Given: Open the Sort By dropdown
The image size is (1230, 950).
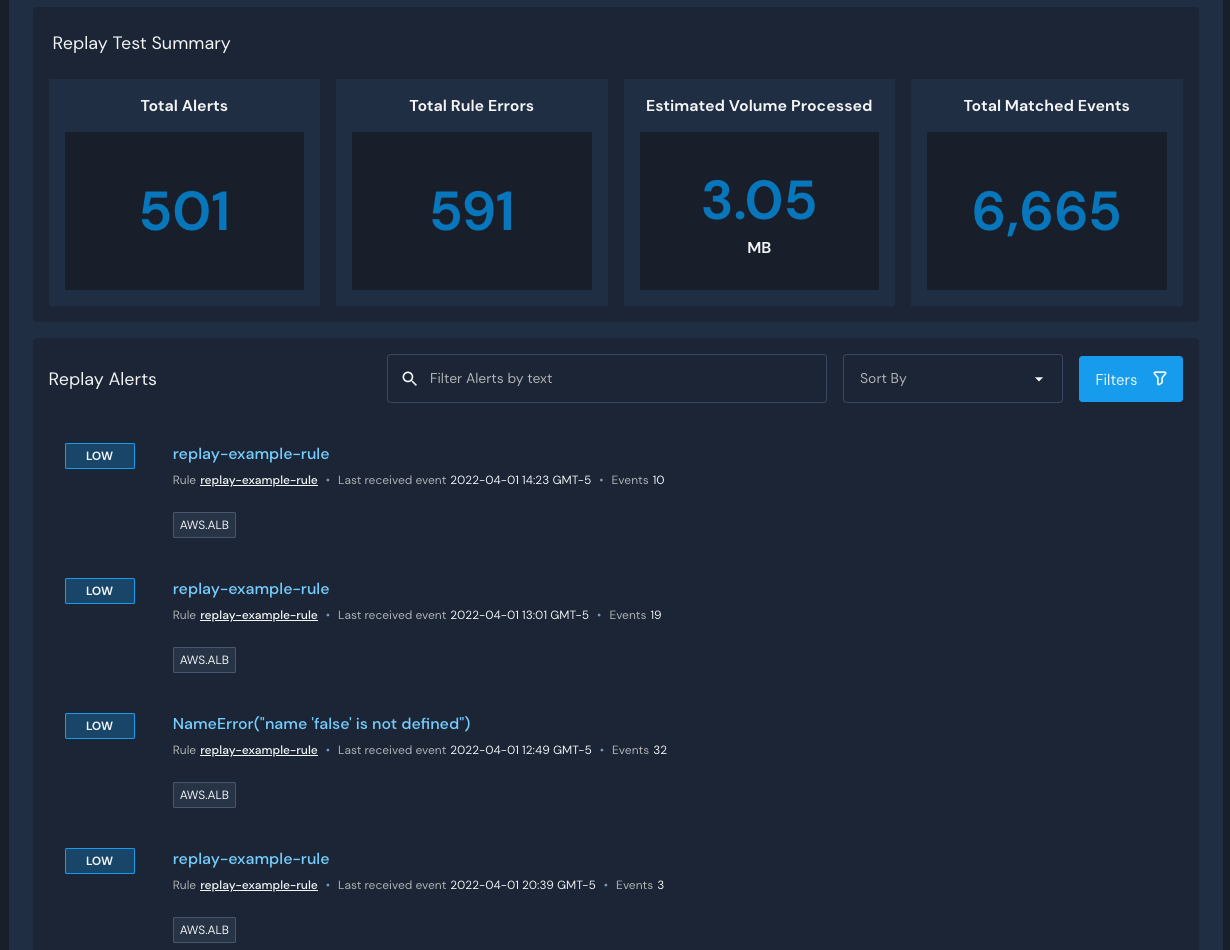Looking at the screenshot, I should [x=952, y=378].
